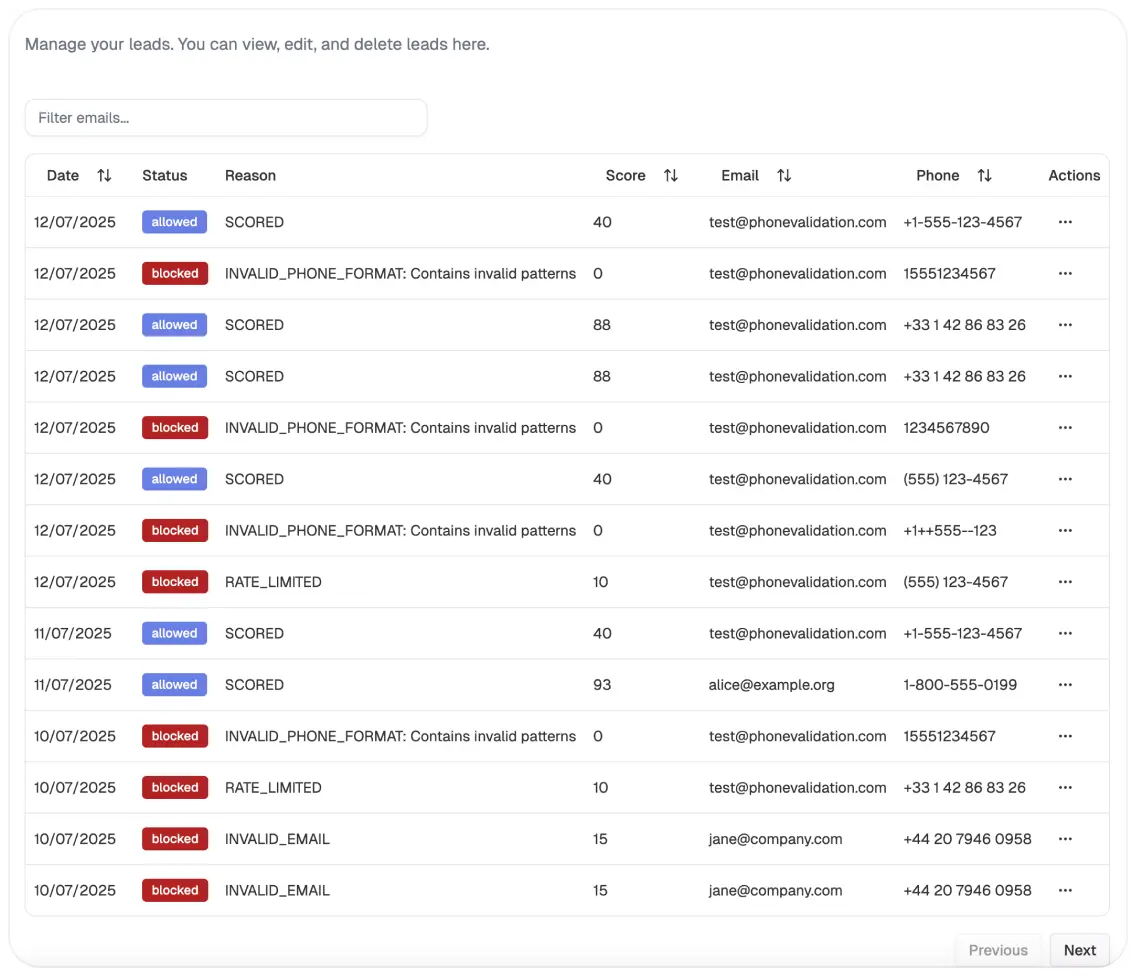Click the date 11/07/2025 in alice's row
Screen dimensions: 1136x976
72,685
